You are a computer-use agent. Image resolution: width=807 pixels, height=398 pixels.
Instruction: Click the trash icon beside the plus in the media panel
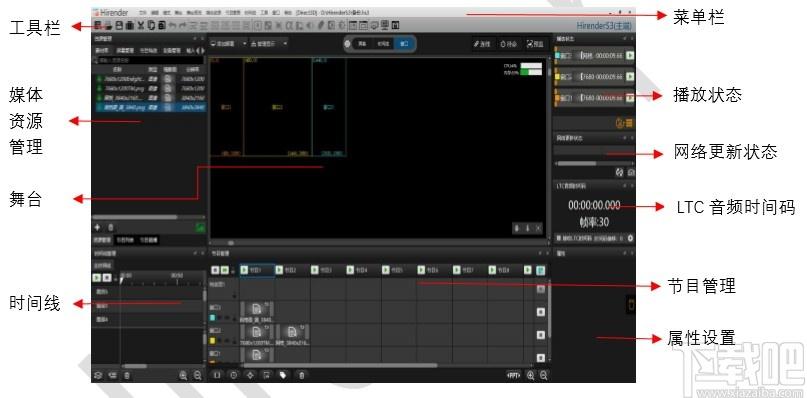[x=111, y=227]
